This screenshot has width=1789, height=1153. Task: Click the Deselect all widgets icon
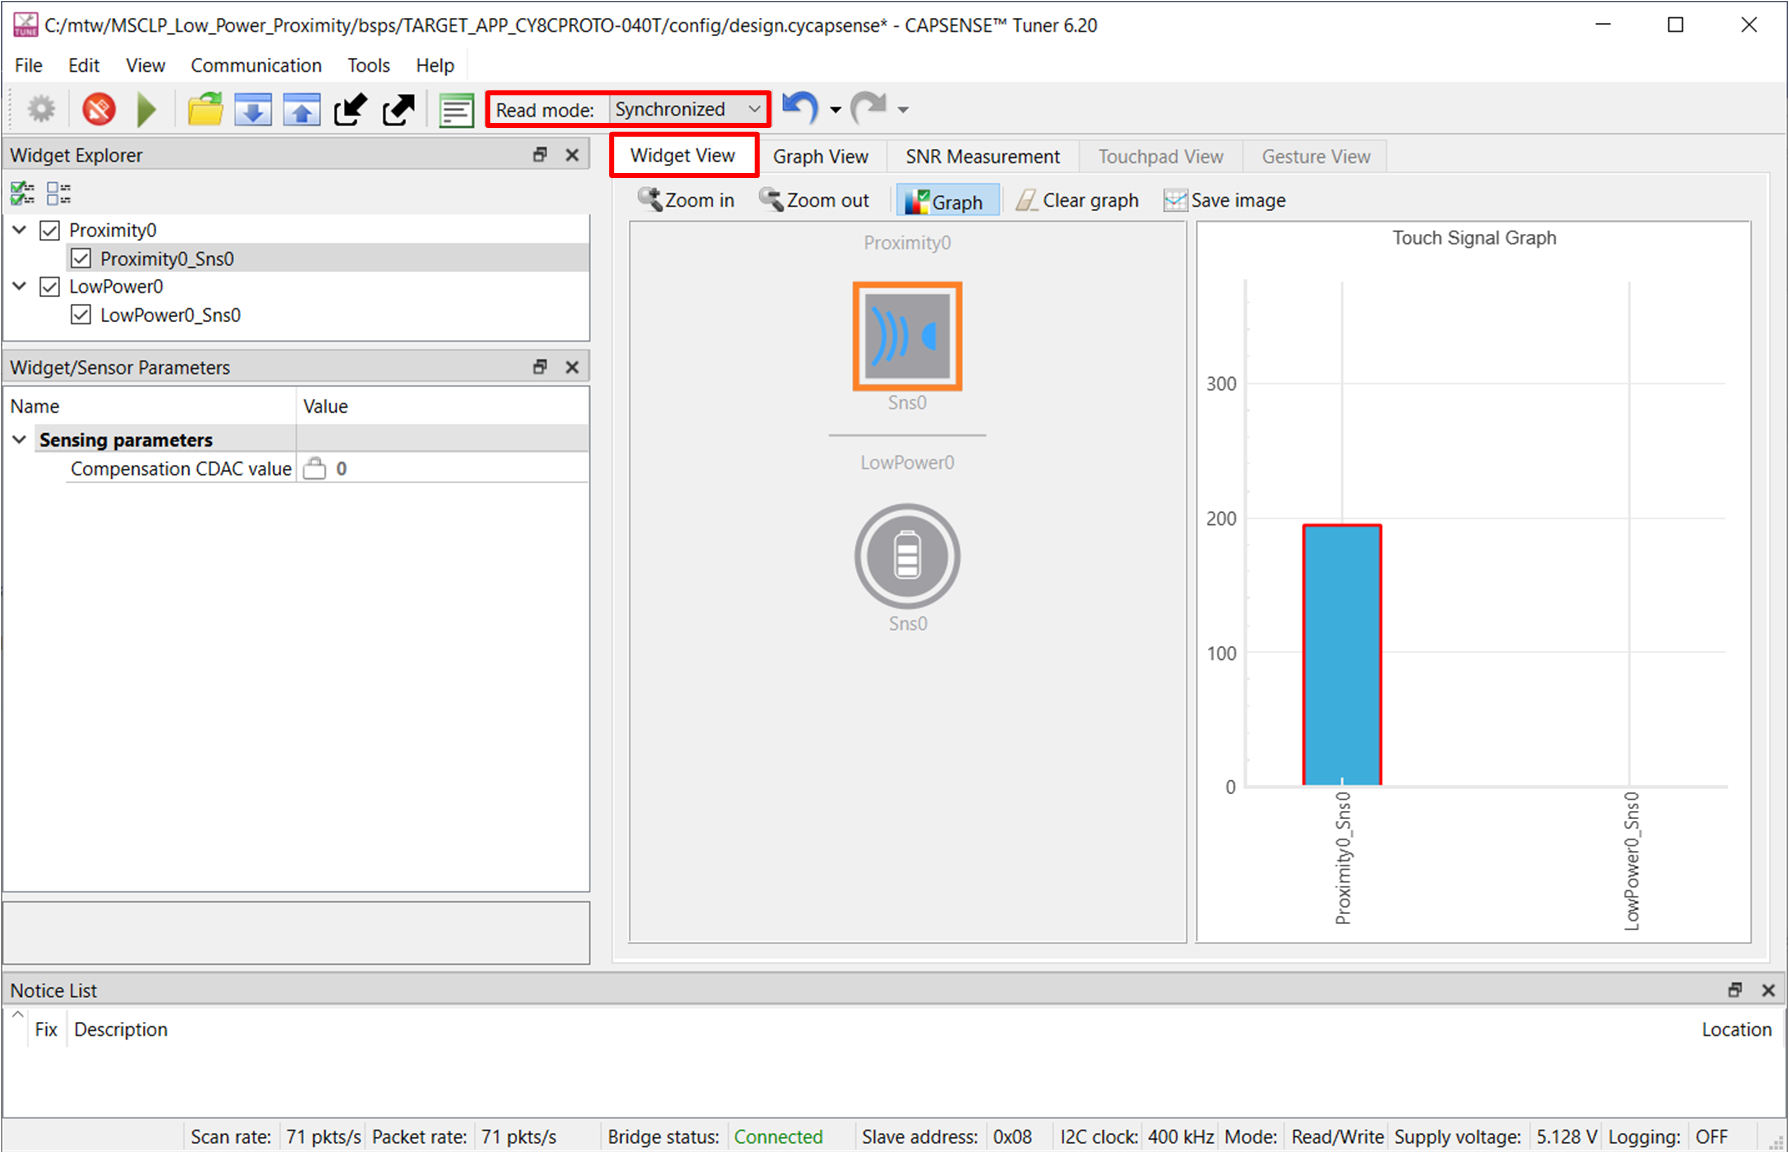coord(59,193)
